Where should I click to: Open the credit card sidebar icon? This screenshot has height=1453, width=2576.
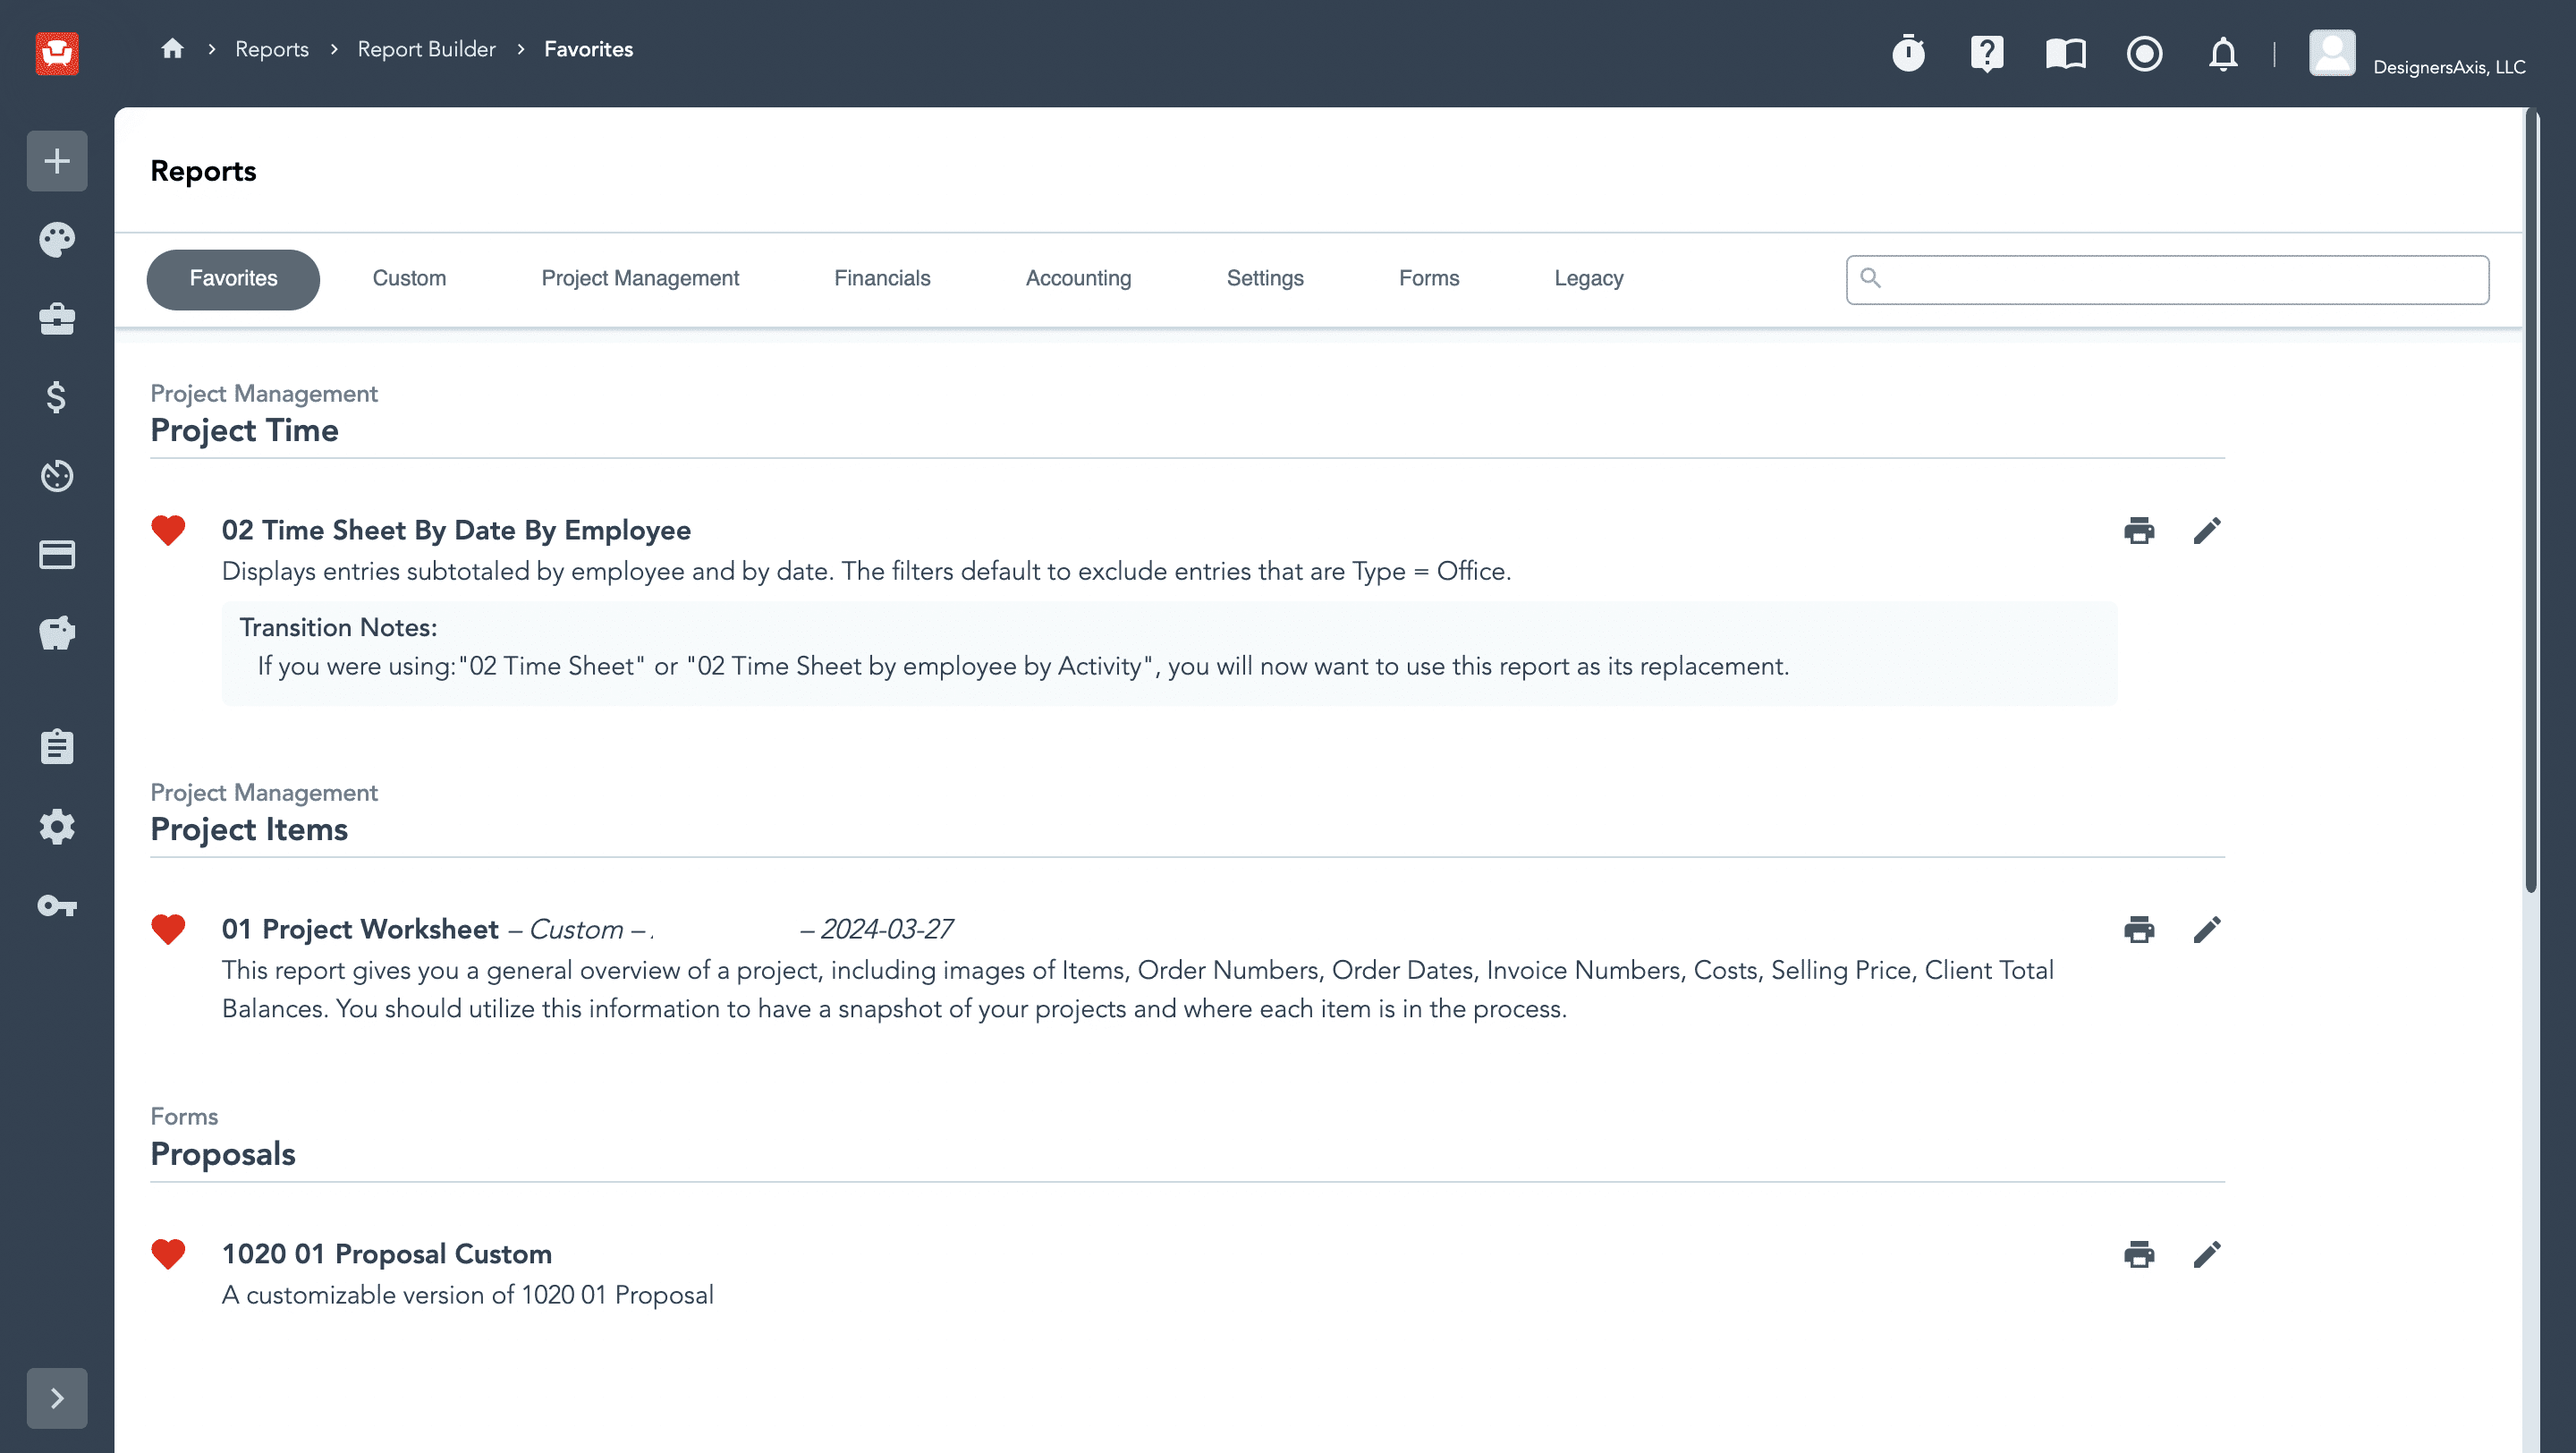[57, 554]
